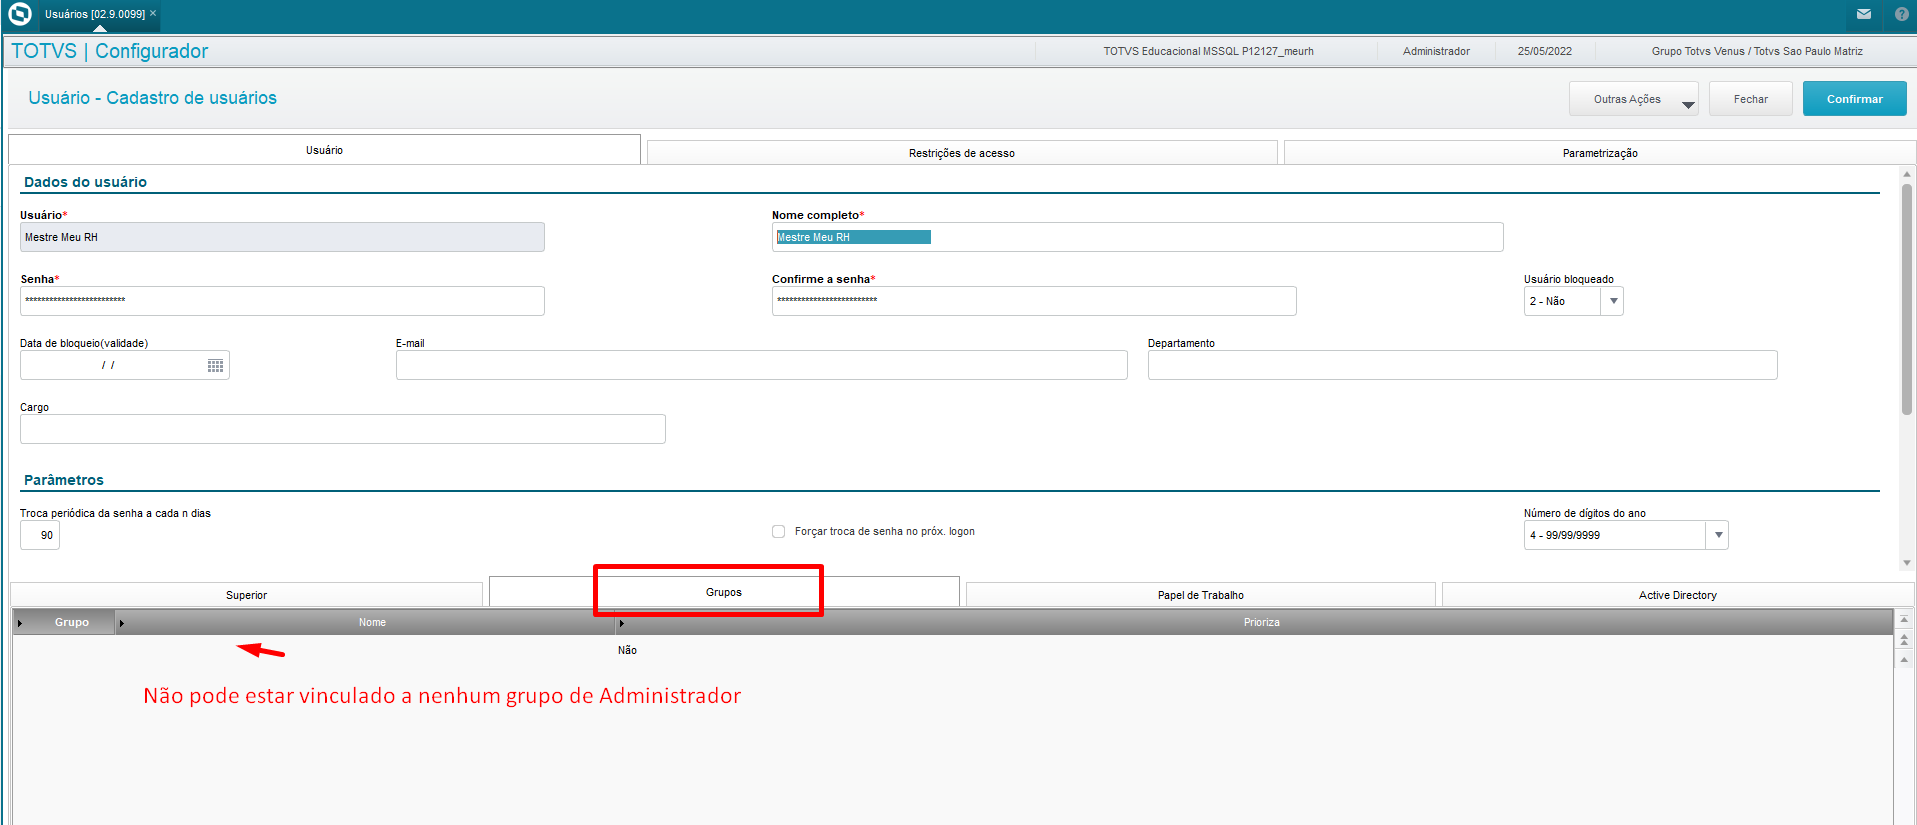Open the Active Directory sub-tab
This screenshot has height=825, width=1917.
point(1678,595)
